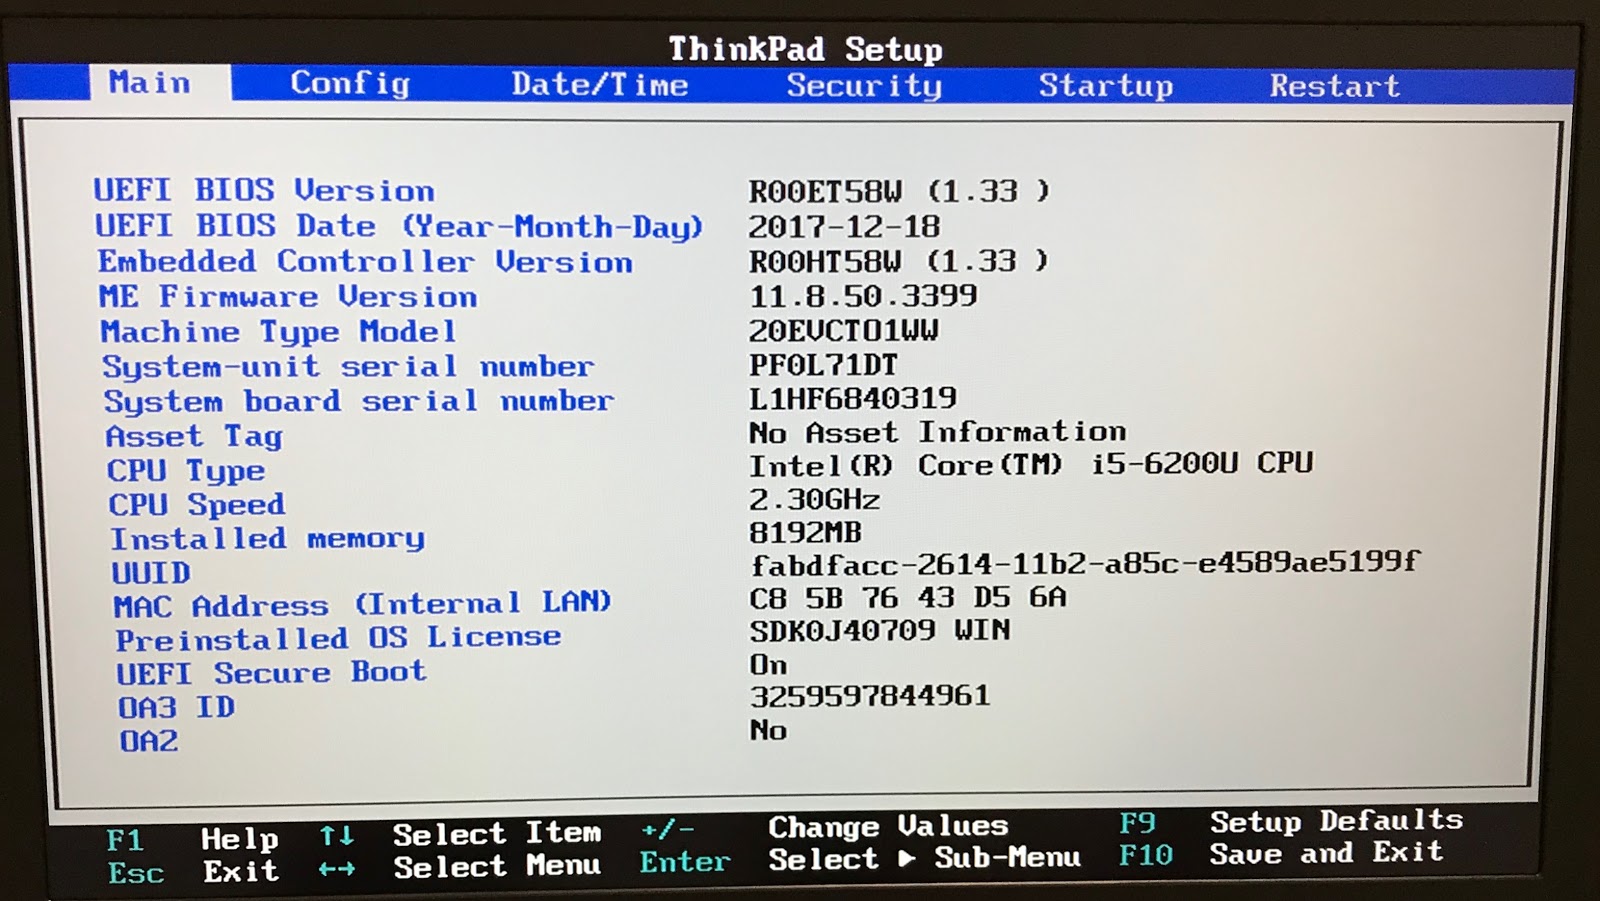
Task: Click the Select Item legend
Action: (x=497, y=833)
